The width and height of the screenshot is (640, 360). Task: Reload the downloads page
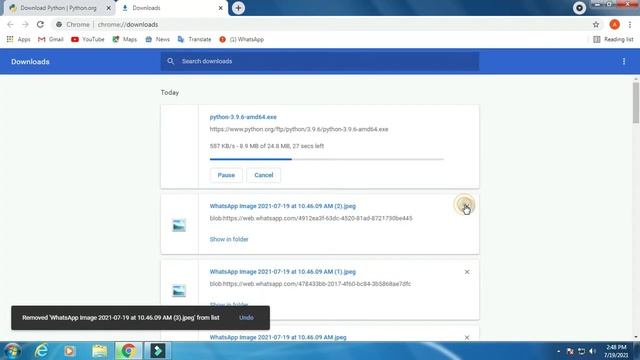tap(40, 24)
